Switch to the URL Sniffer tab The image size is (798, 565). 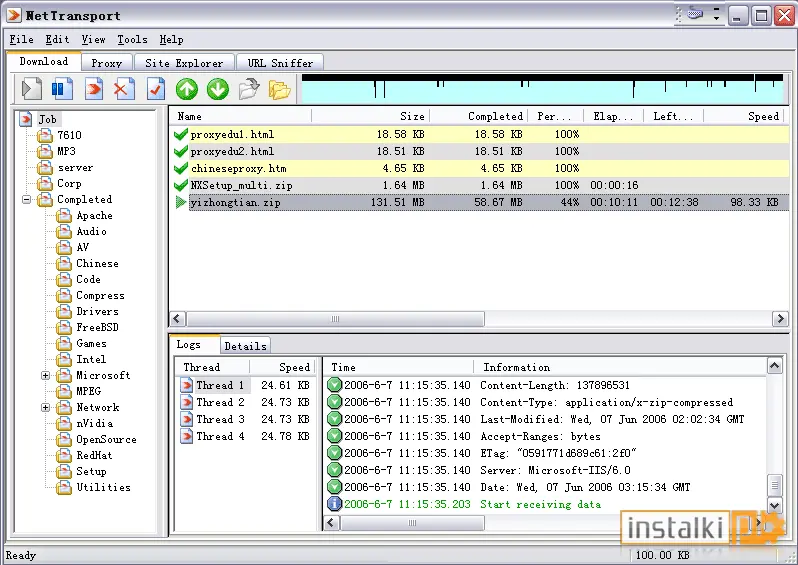point(280,63)
